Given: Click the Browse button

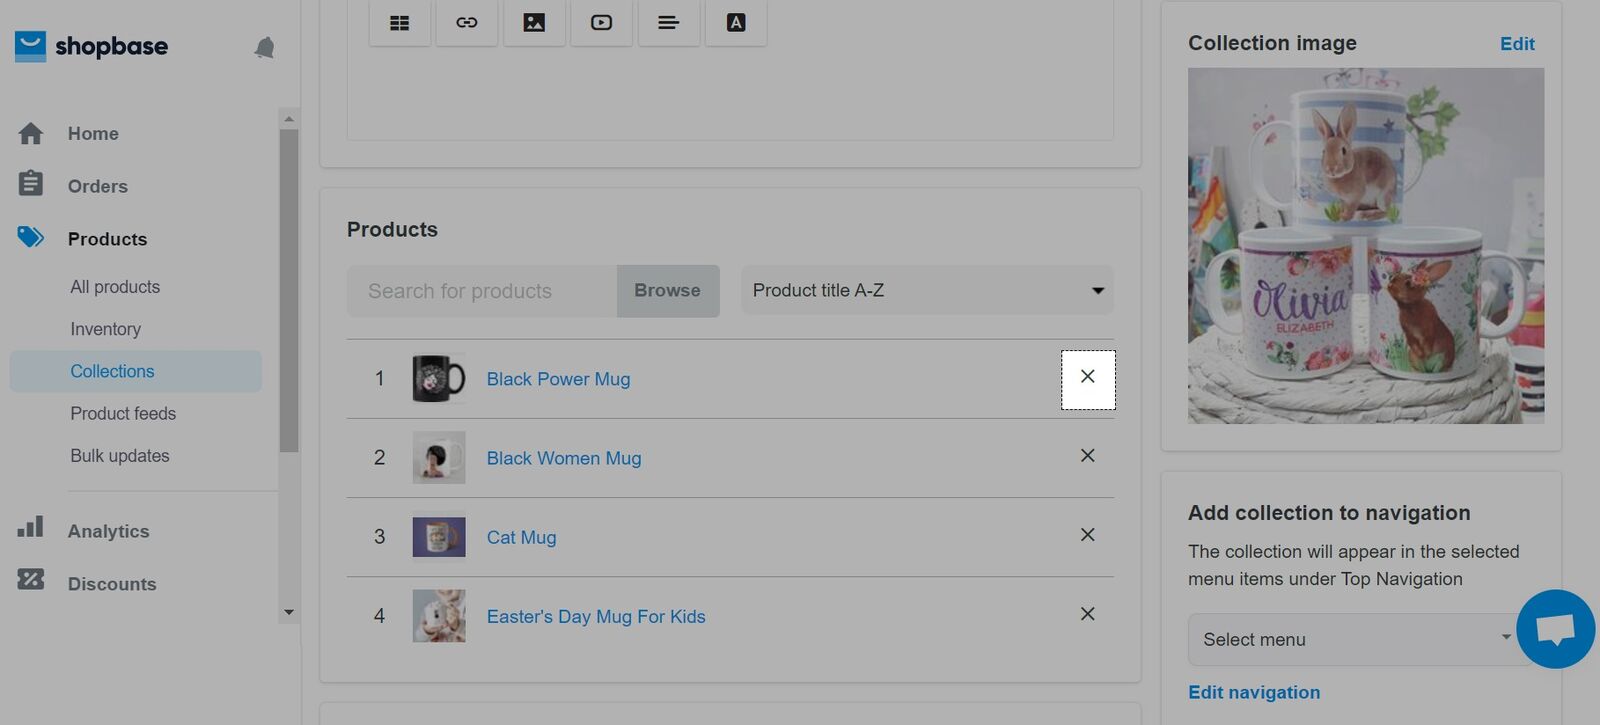Looking at the screenshot, I should coord(667,291).
